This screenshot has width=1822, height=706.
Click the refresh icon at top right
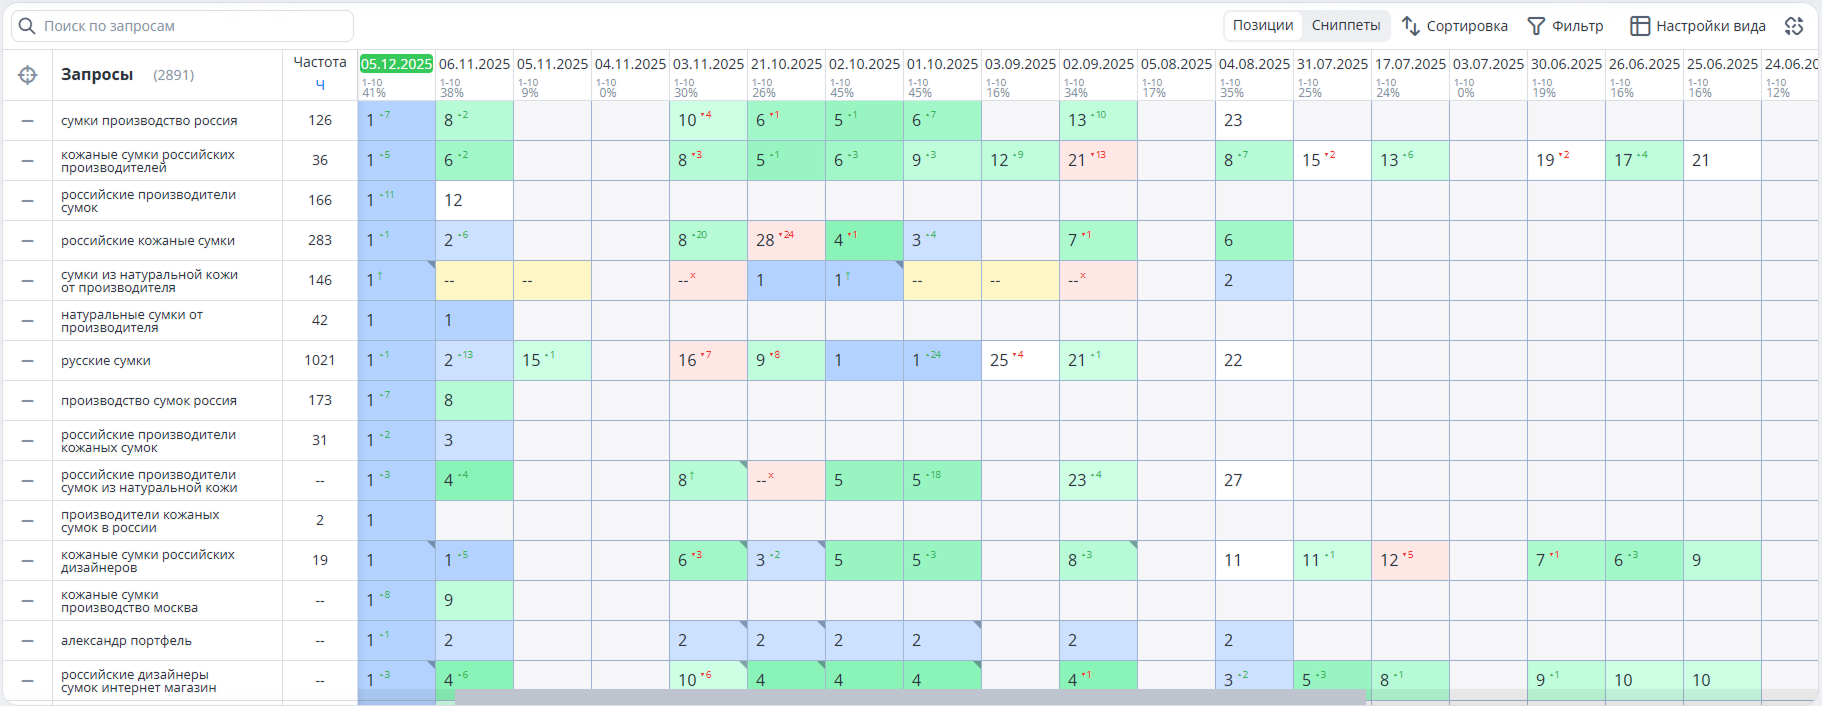click(x=1794, y=26)
